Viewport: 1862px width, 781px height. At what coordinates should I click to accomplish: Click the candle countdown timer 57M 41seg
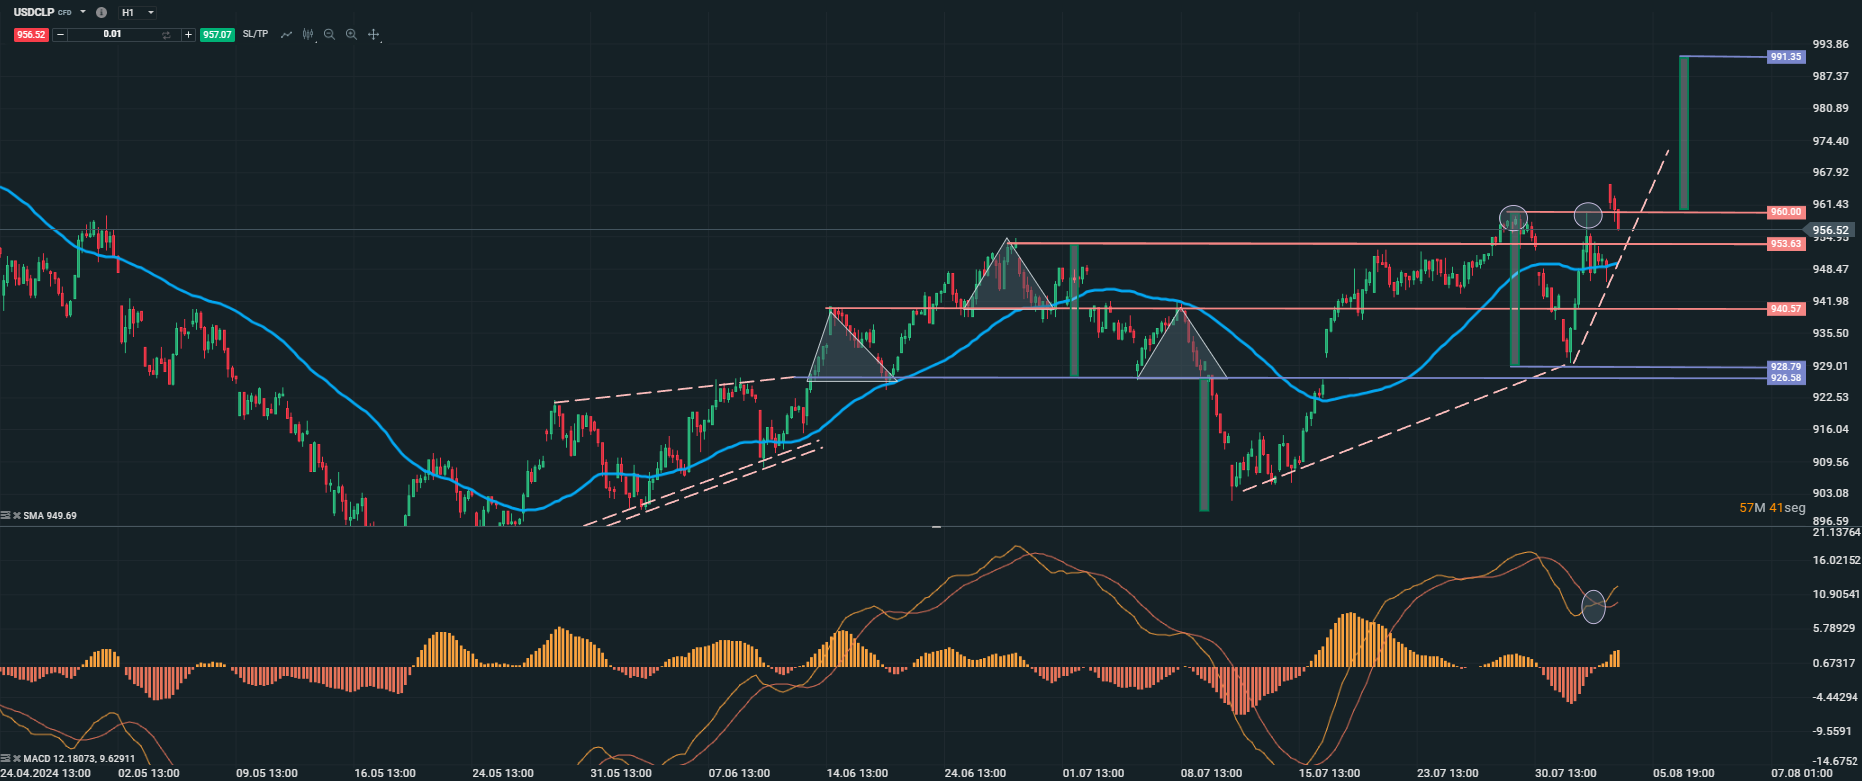pyautogui.click(x=1772, y=508)
